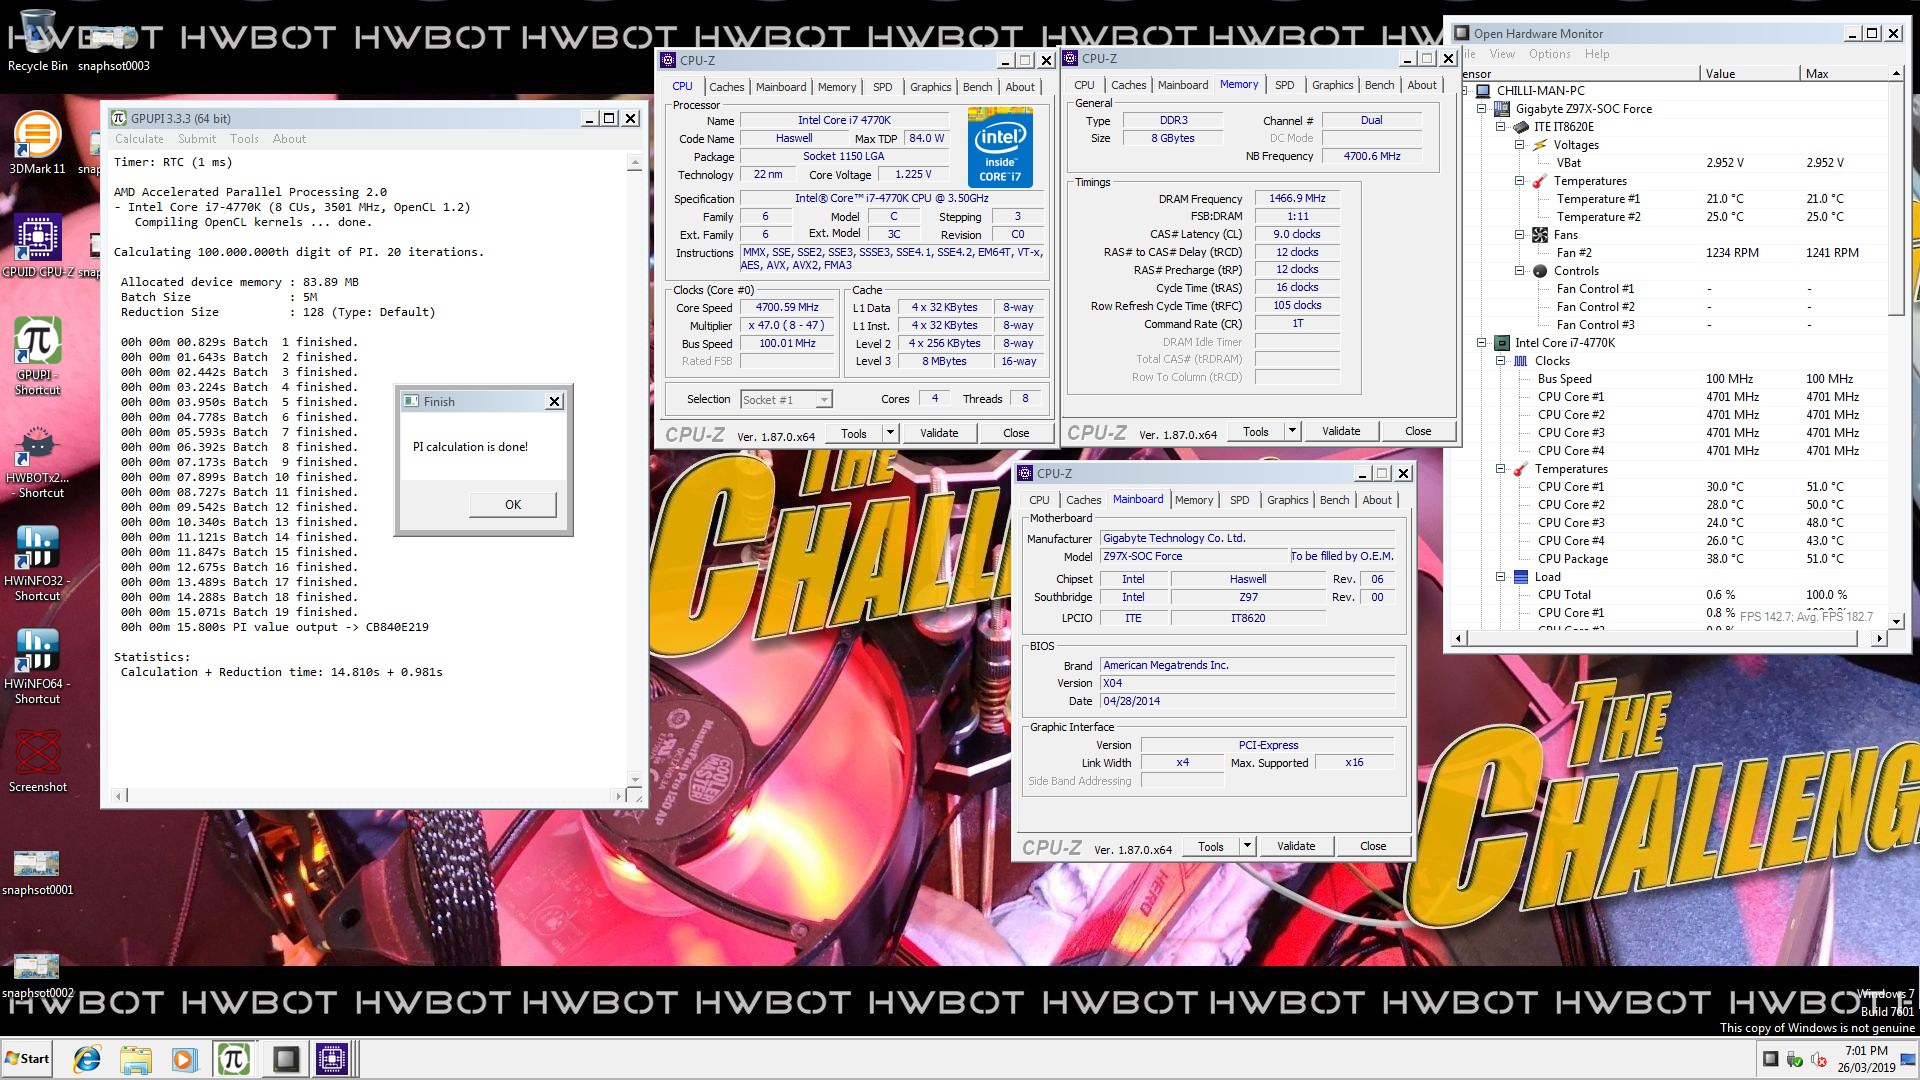
Task: Click the Intel Core i7 logo in CPU-Z
Action: [x=1000, y=148]
